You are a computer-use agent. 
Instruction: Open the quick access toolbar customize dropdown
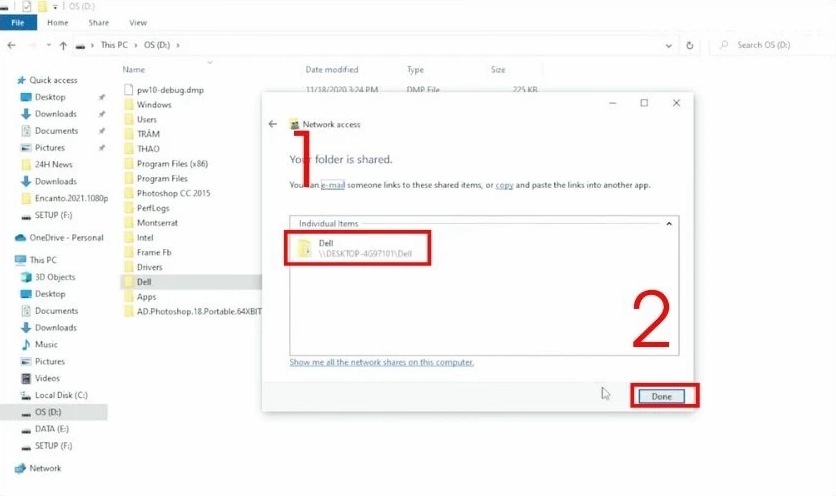click(55, 7)
